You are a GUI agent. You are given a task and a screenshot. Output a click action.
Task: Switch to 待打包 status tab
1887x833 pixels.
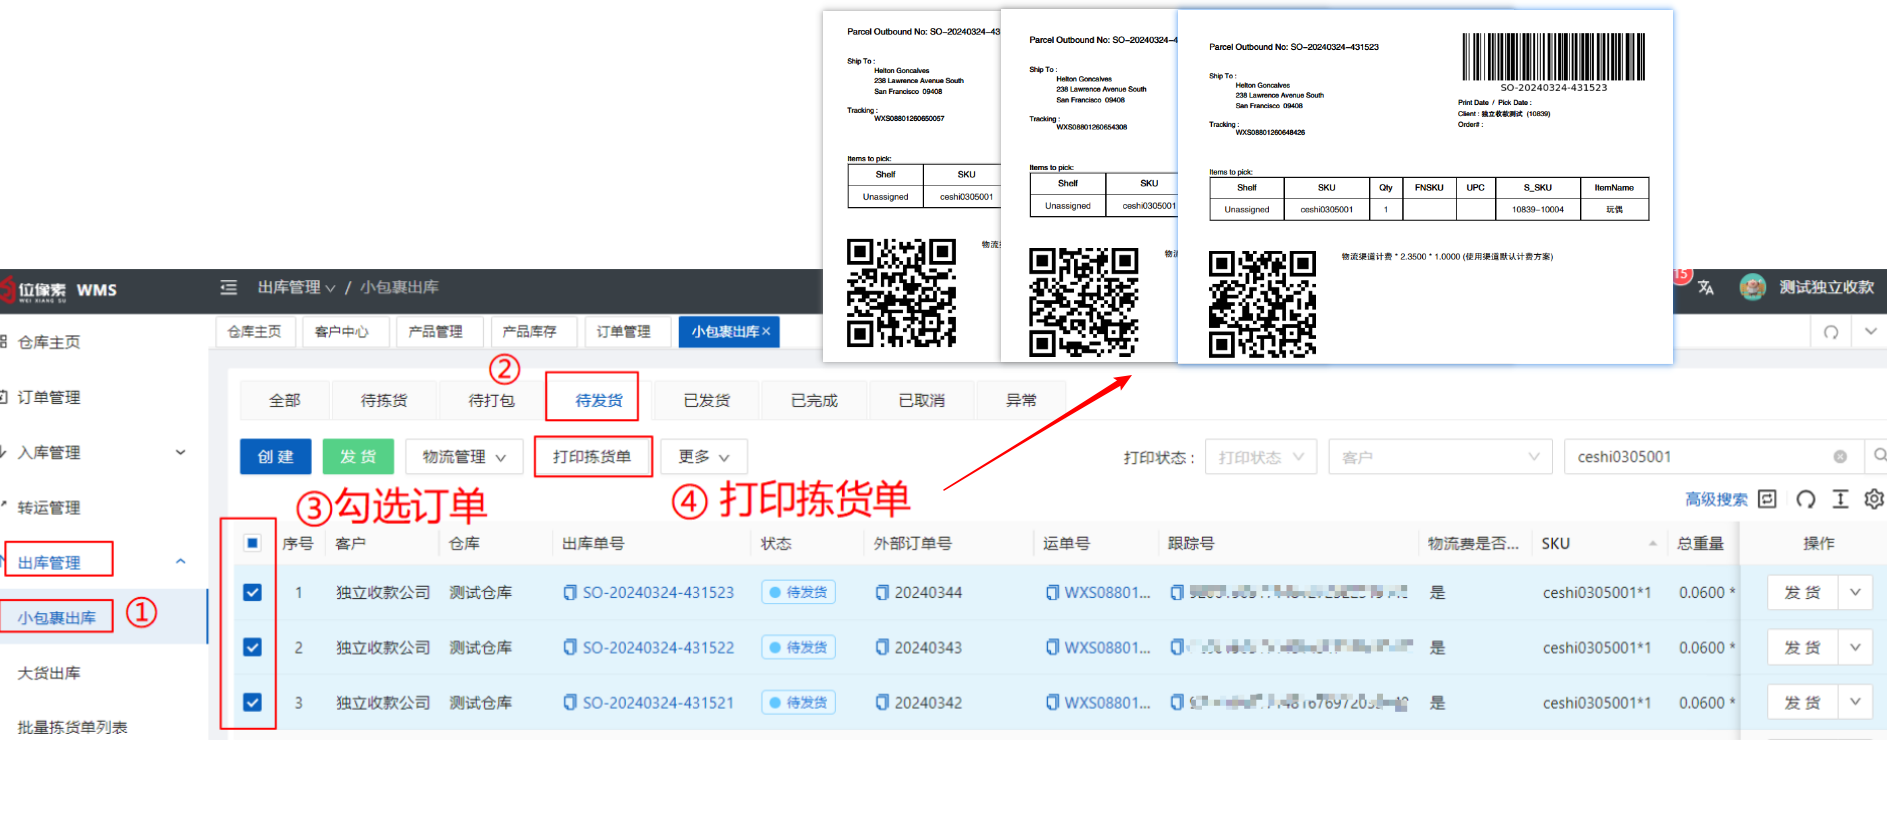pyautogui.click(x=492, y=400)
